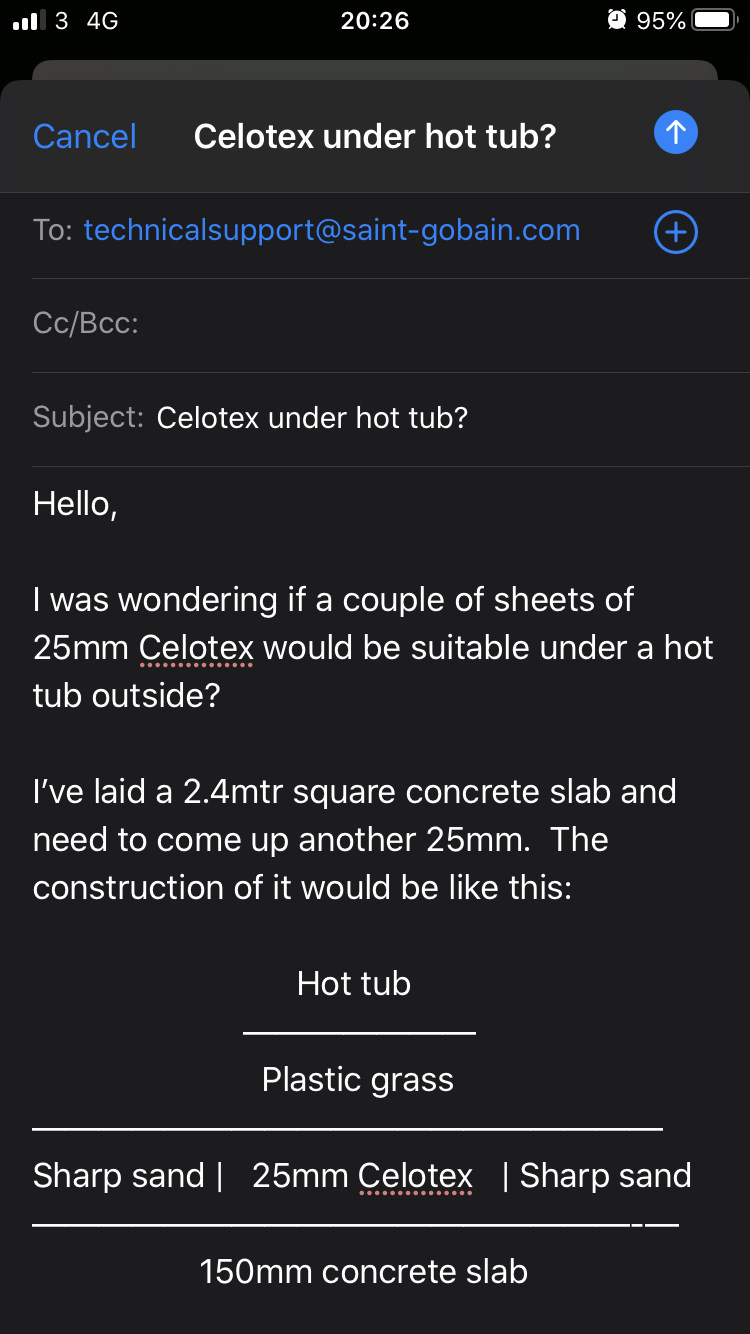This screenshot has width=750, height=1334.
Task: Tap the 'To:' field label
Action: (x=53, y=230)
